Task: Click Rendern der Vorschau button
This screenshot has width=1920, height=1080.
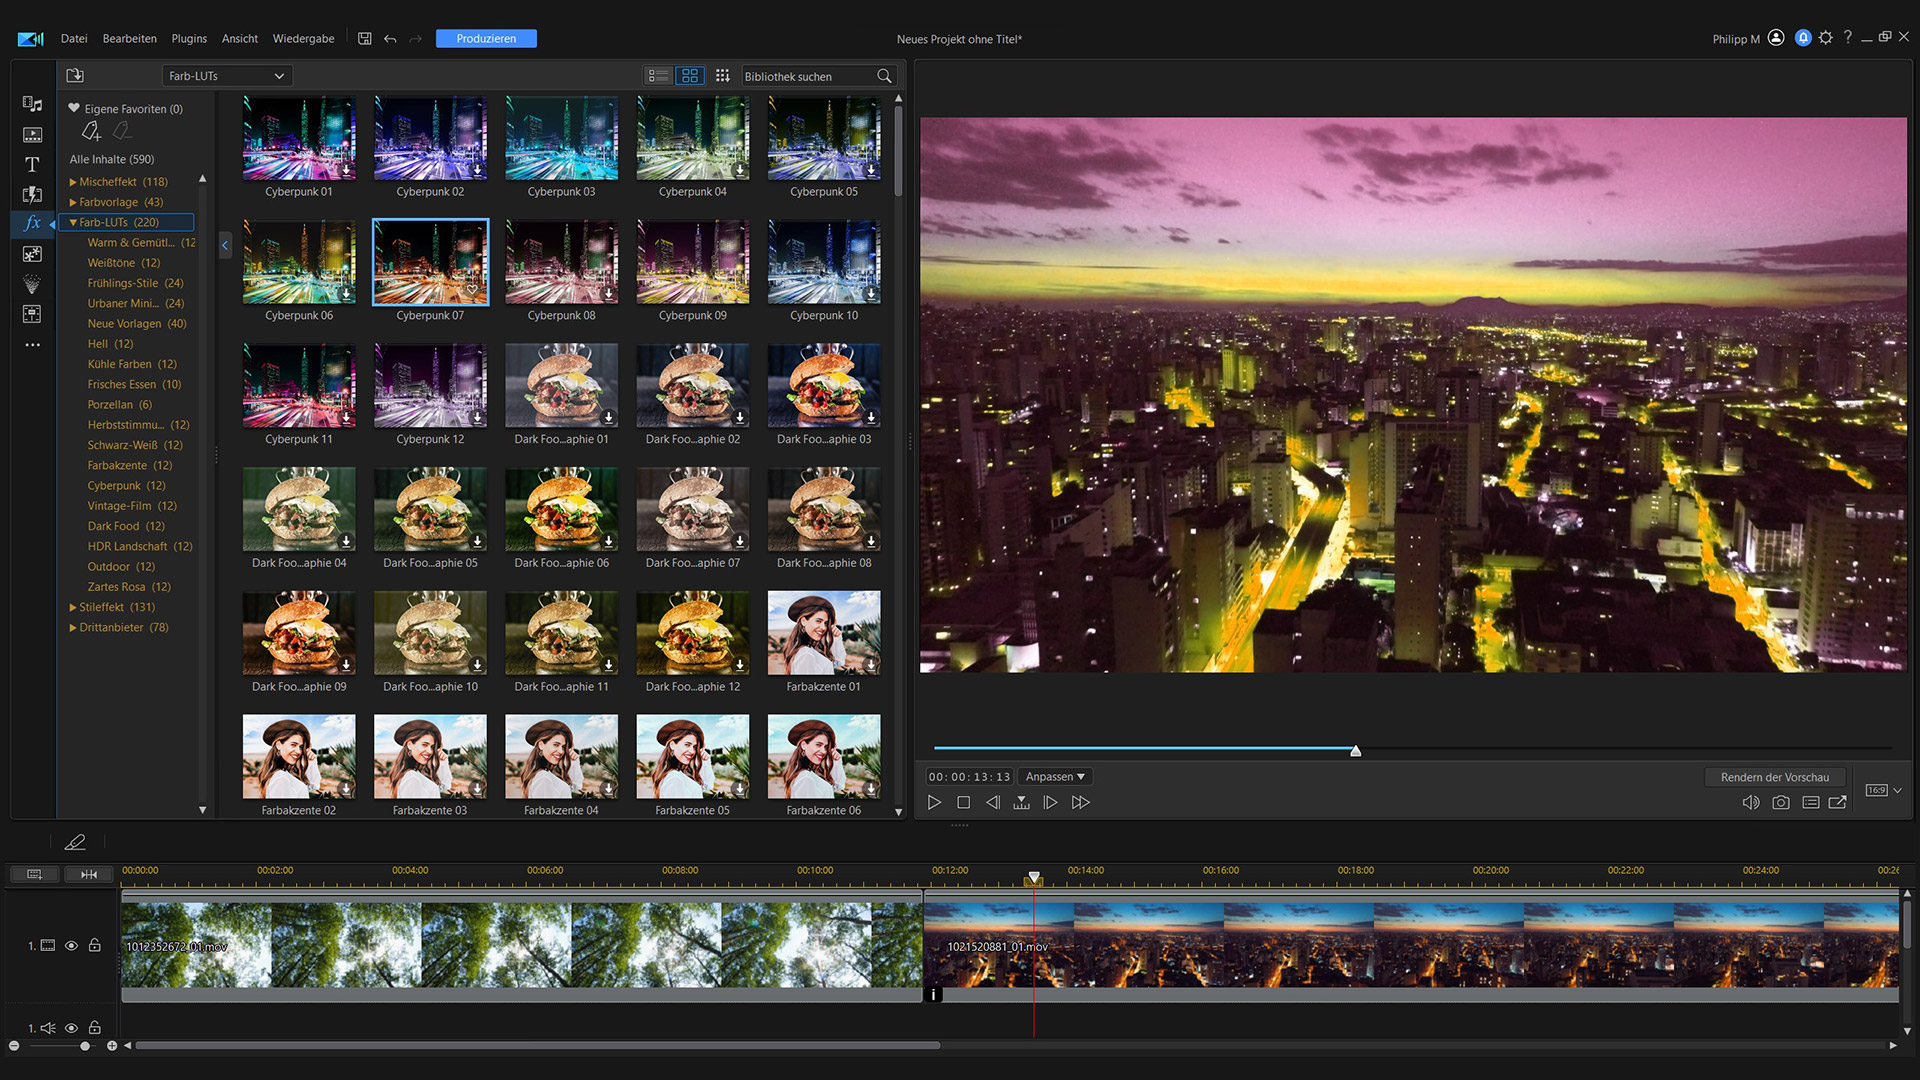Action: pos(1774,778)
